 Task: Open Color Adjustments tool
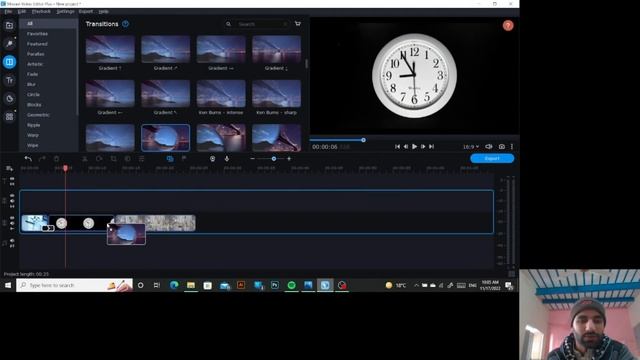(x=127, y=158)
